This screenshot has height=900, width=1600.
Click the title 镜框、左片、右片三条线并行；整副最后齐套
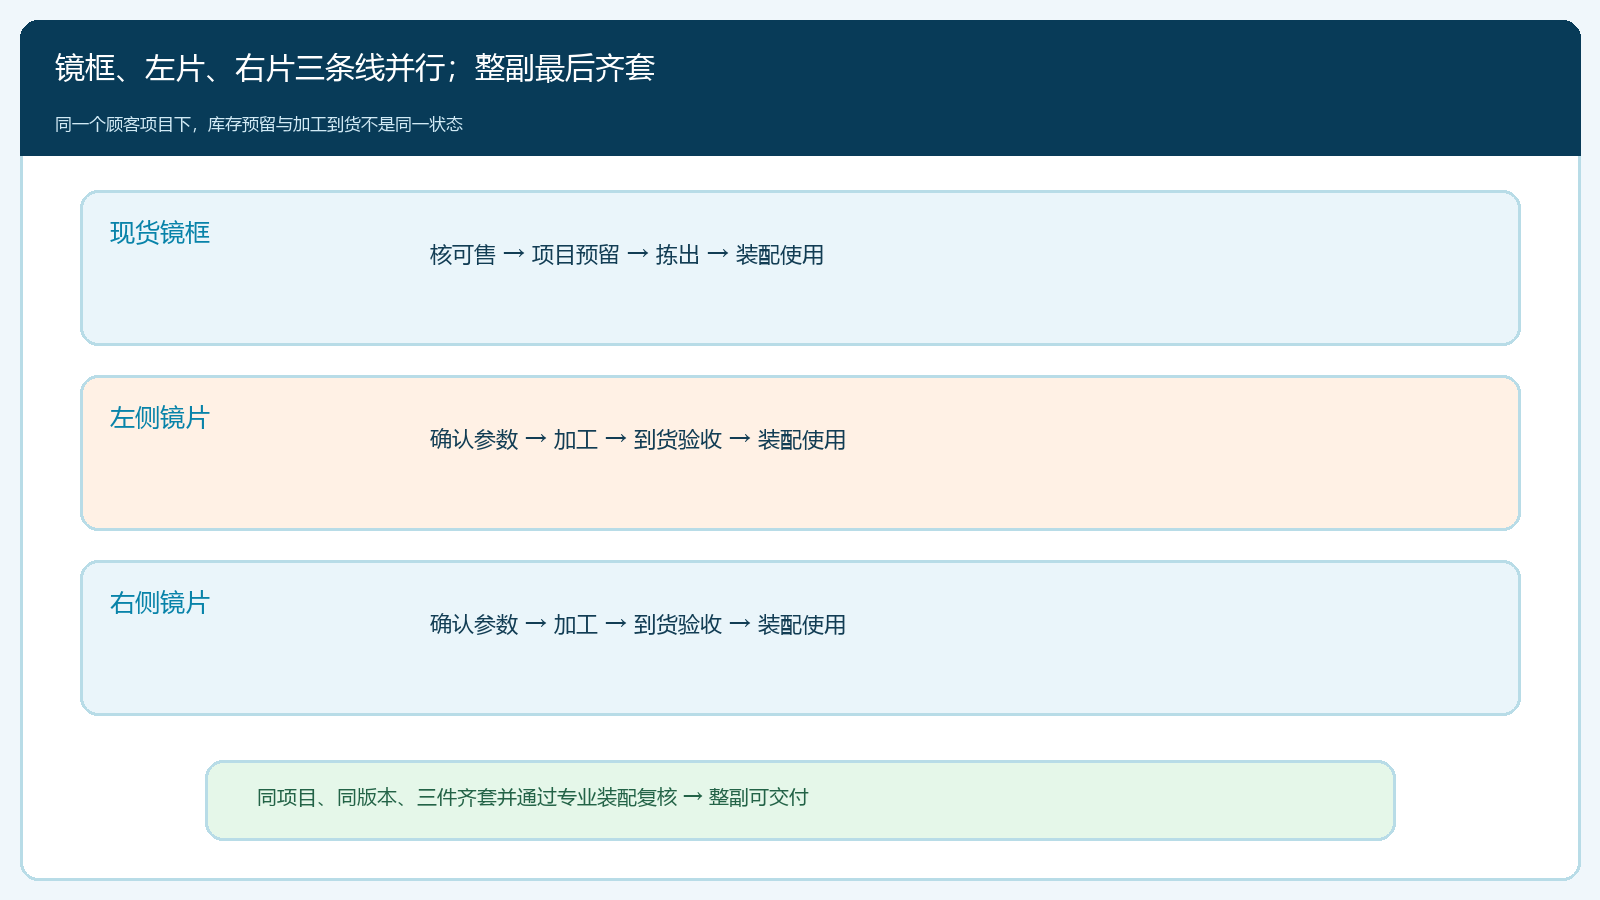(x=355, y=68)
